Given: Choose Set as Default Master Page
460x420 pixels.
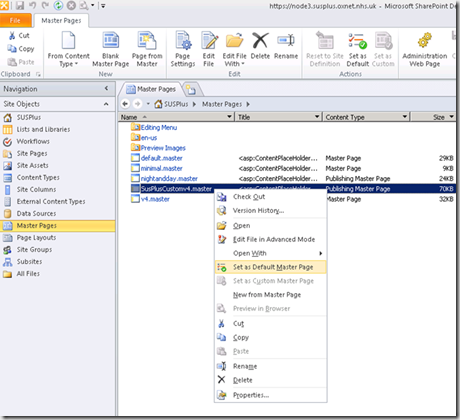Looking at the screenshot, I should (270, 267).
